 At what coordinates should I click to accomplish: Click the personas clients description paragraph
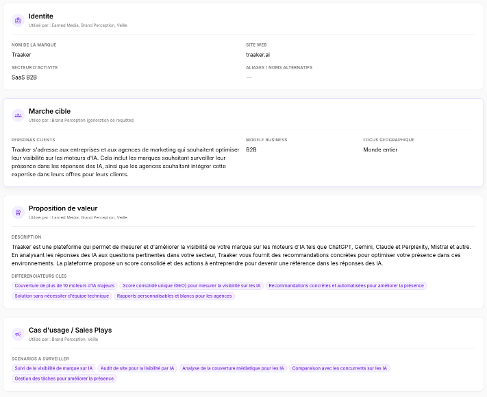(125, 162)
